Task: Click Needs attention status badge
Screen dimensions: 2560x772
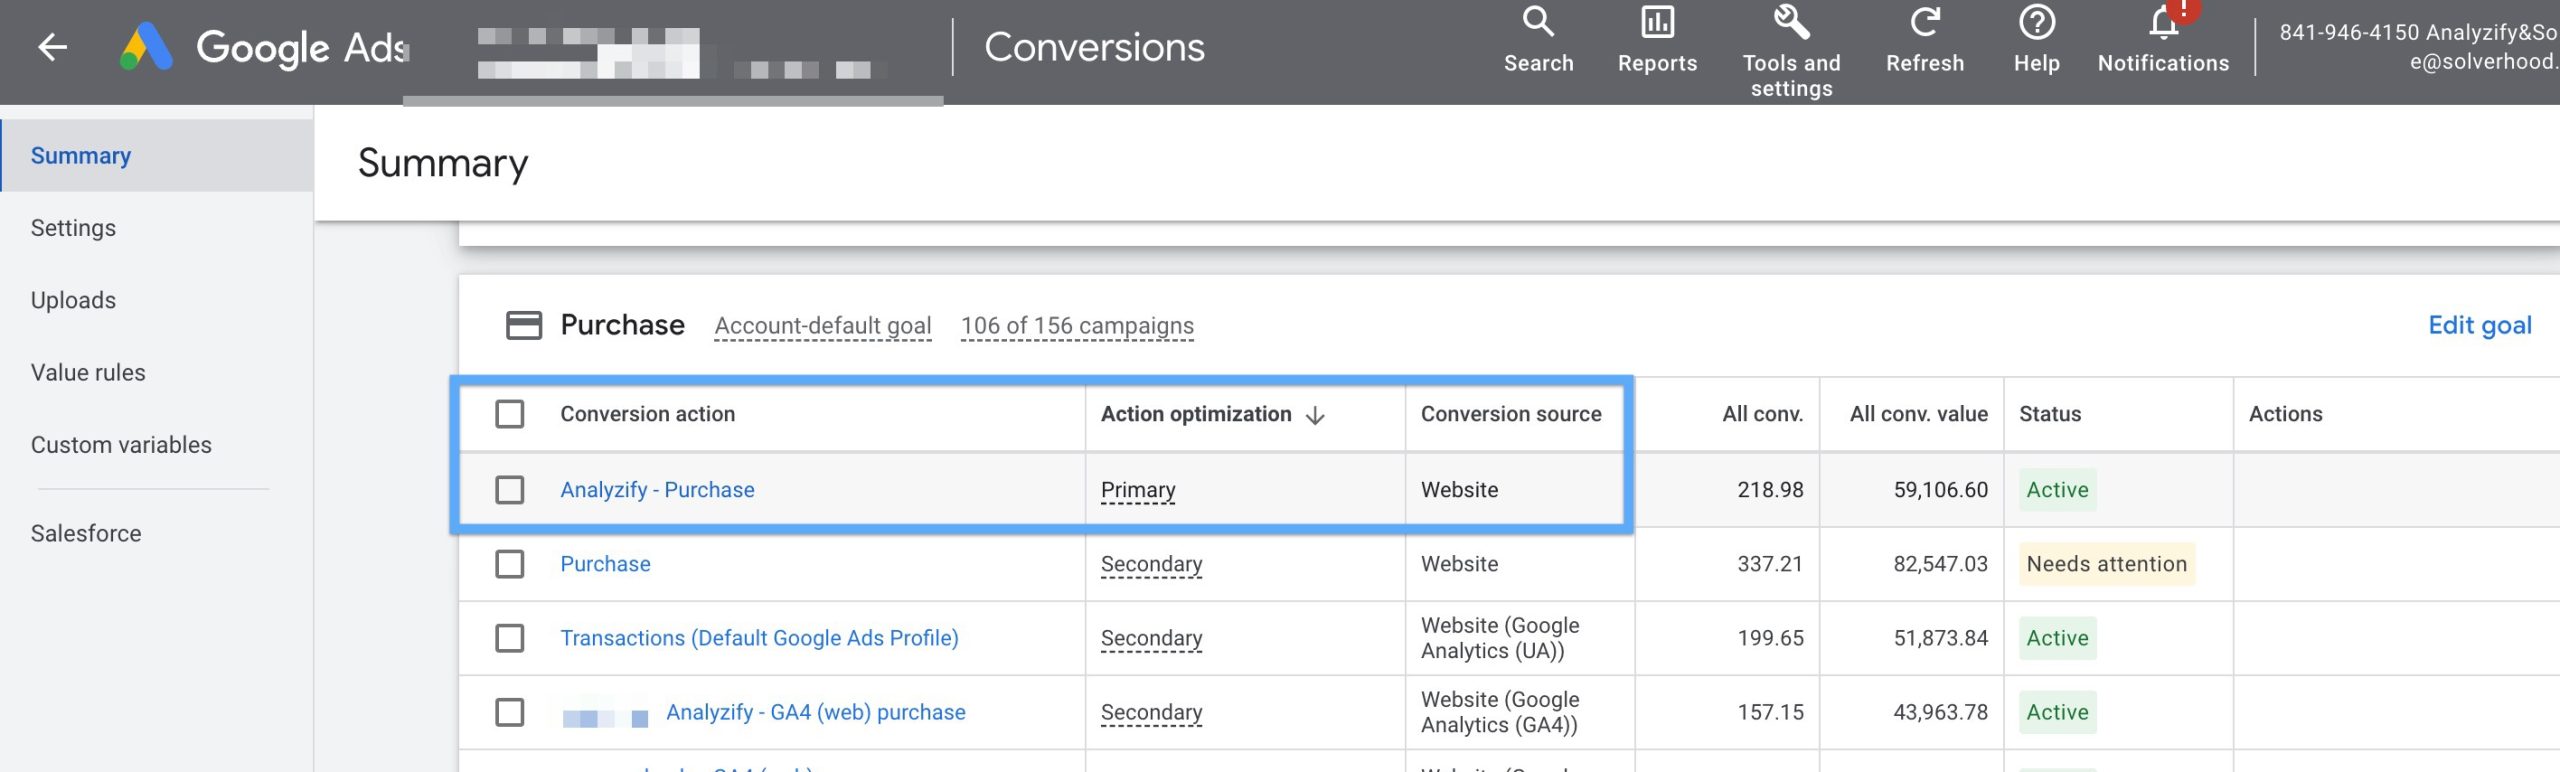Action: point(2106,564)
